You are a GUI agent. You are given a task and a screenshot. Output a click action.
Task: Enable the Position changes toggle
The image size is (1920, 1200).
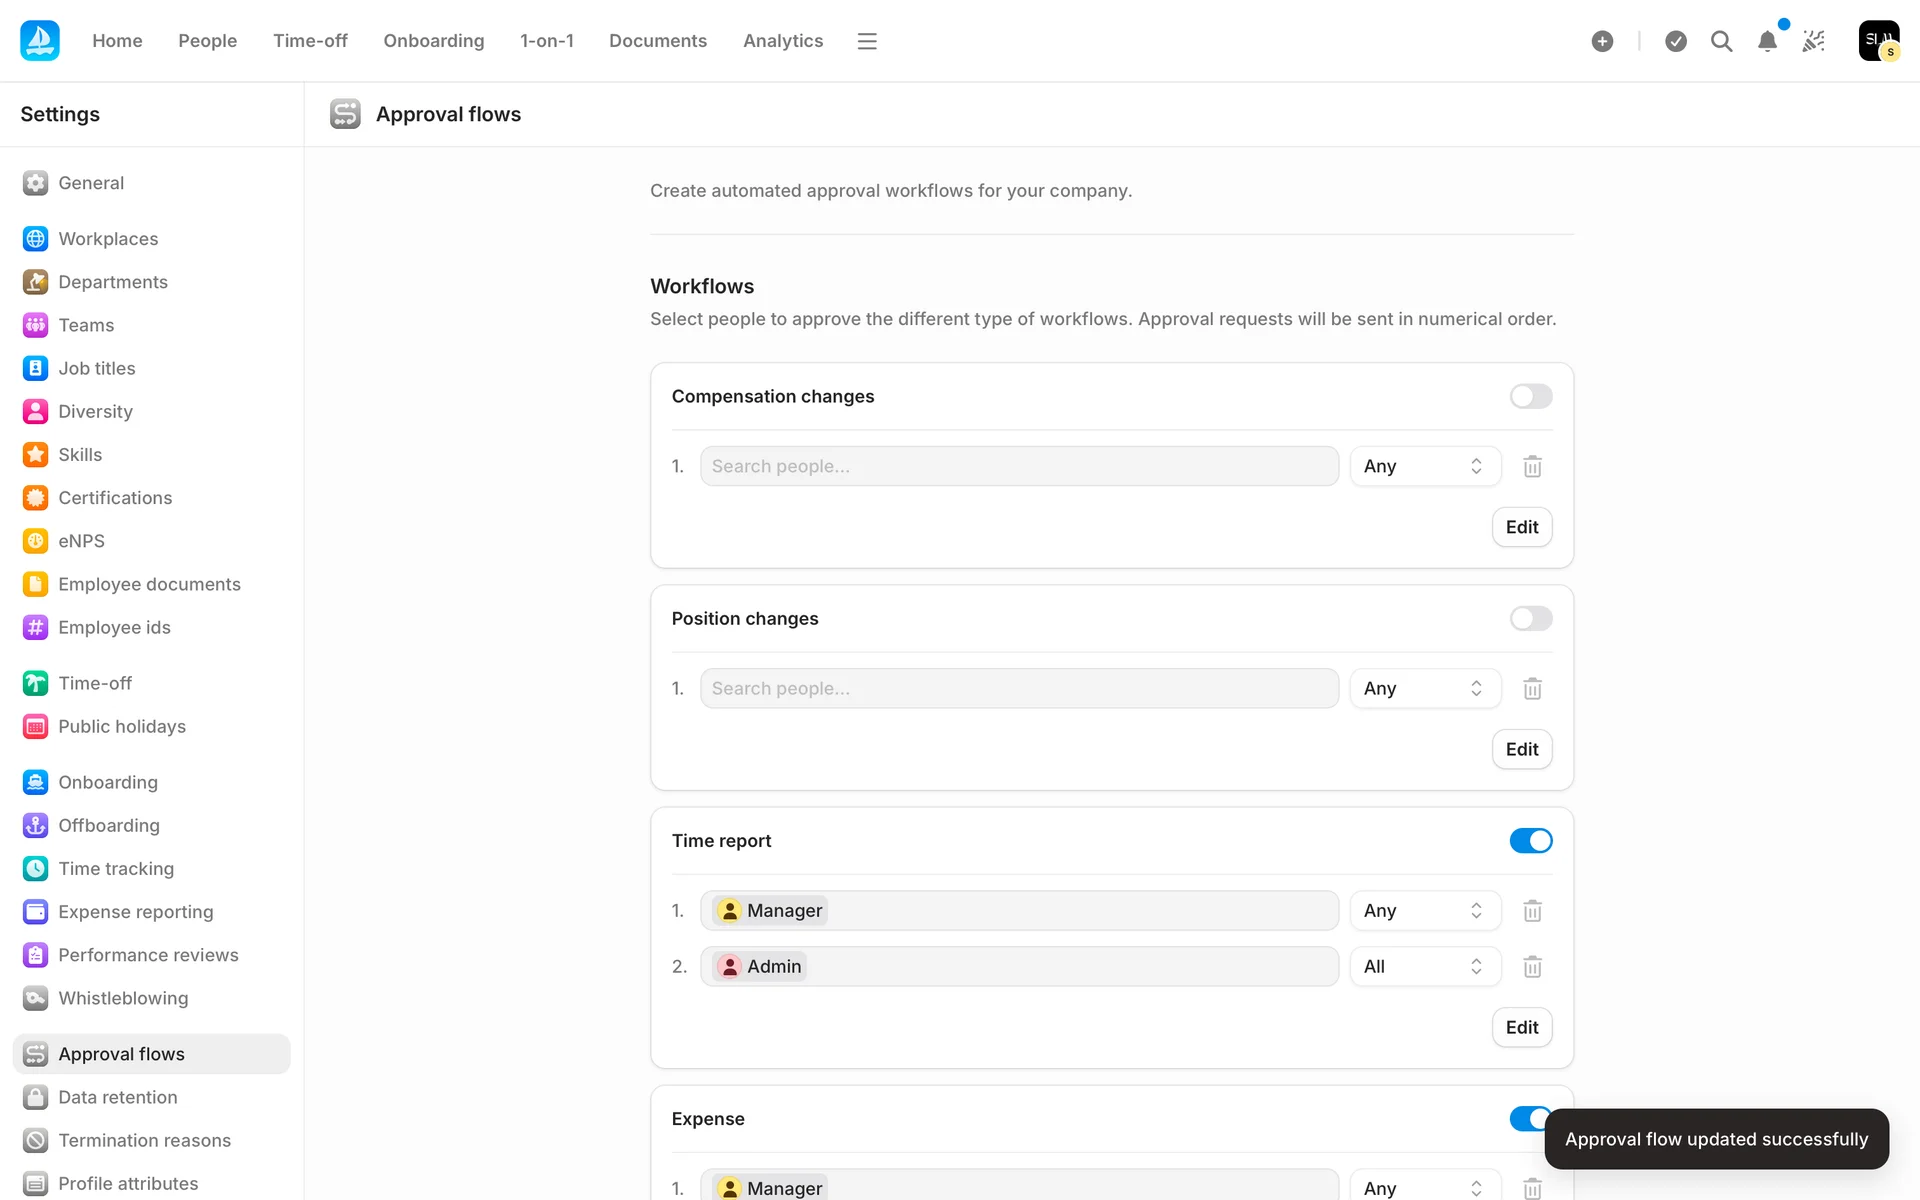(x=1530, y=618)
